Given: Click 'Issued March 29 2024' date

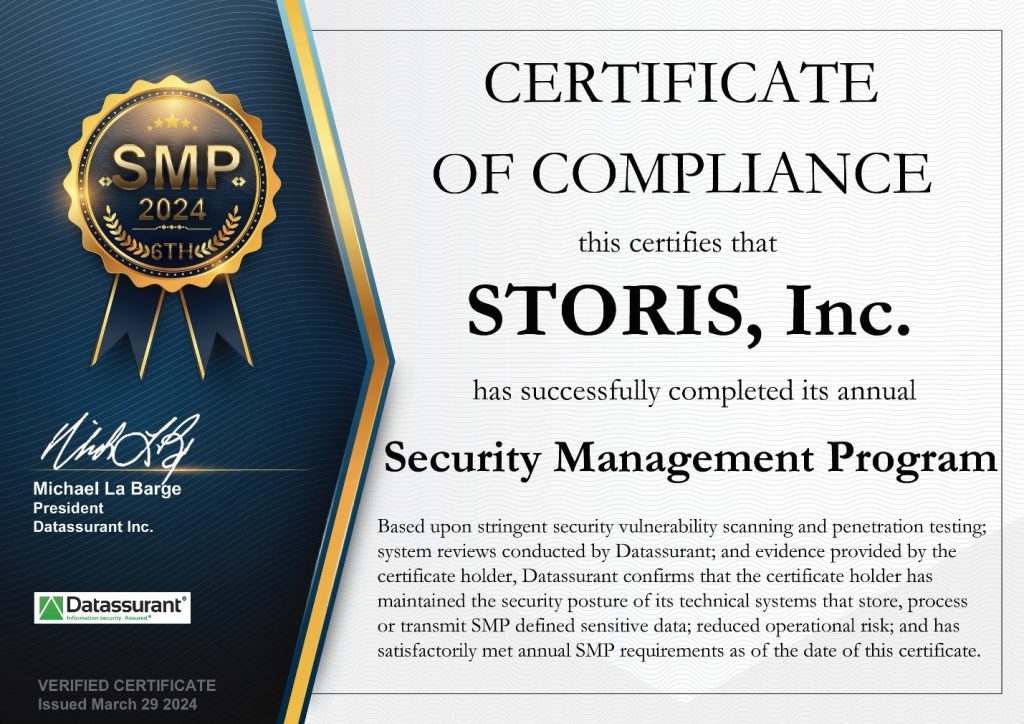Looking at the screenshot, I should pos(117,704).
